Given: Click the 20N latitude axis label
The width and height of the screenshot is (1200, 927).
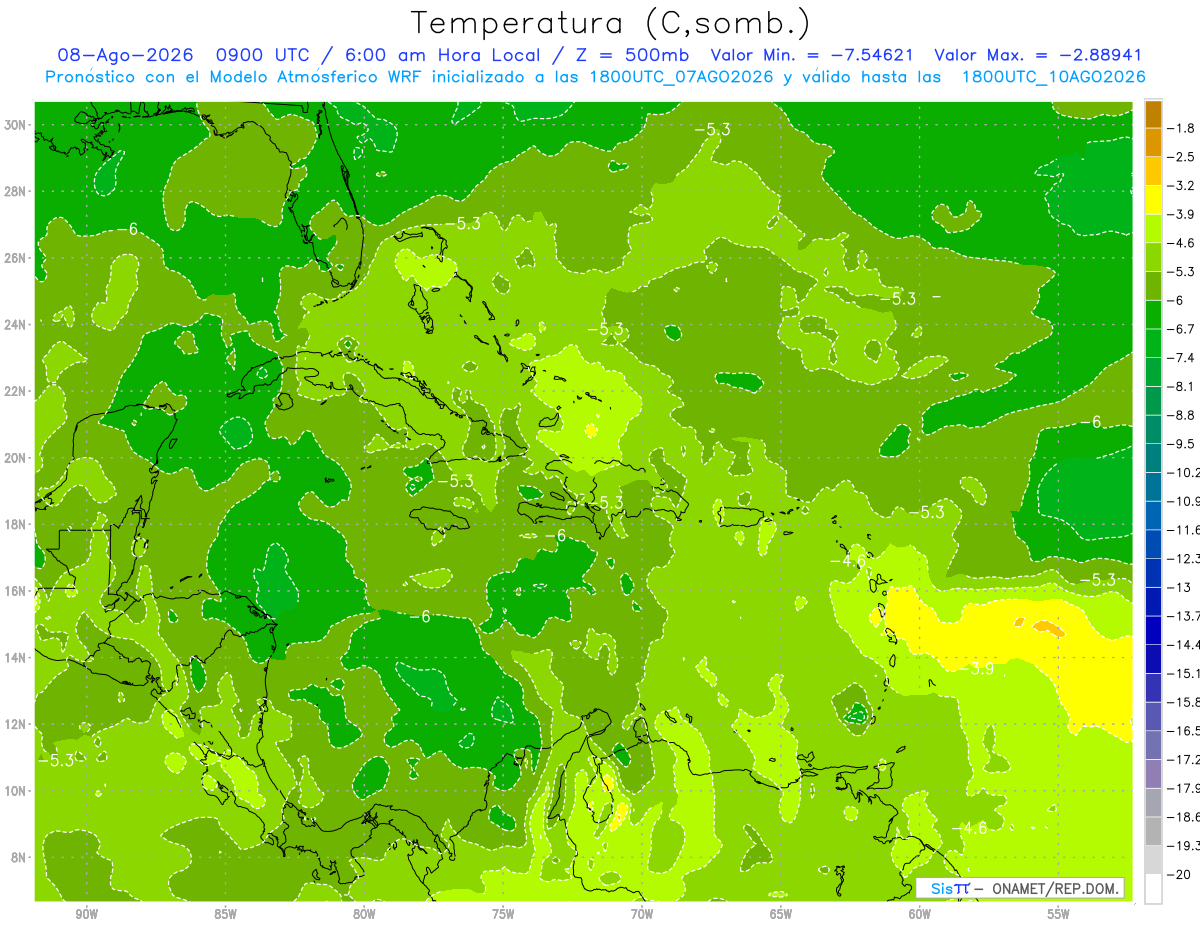Looking at the screenshot, I should pyautogui.click(x=15, y=458).
